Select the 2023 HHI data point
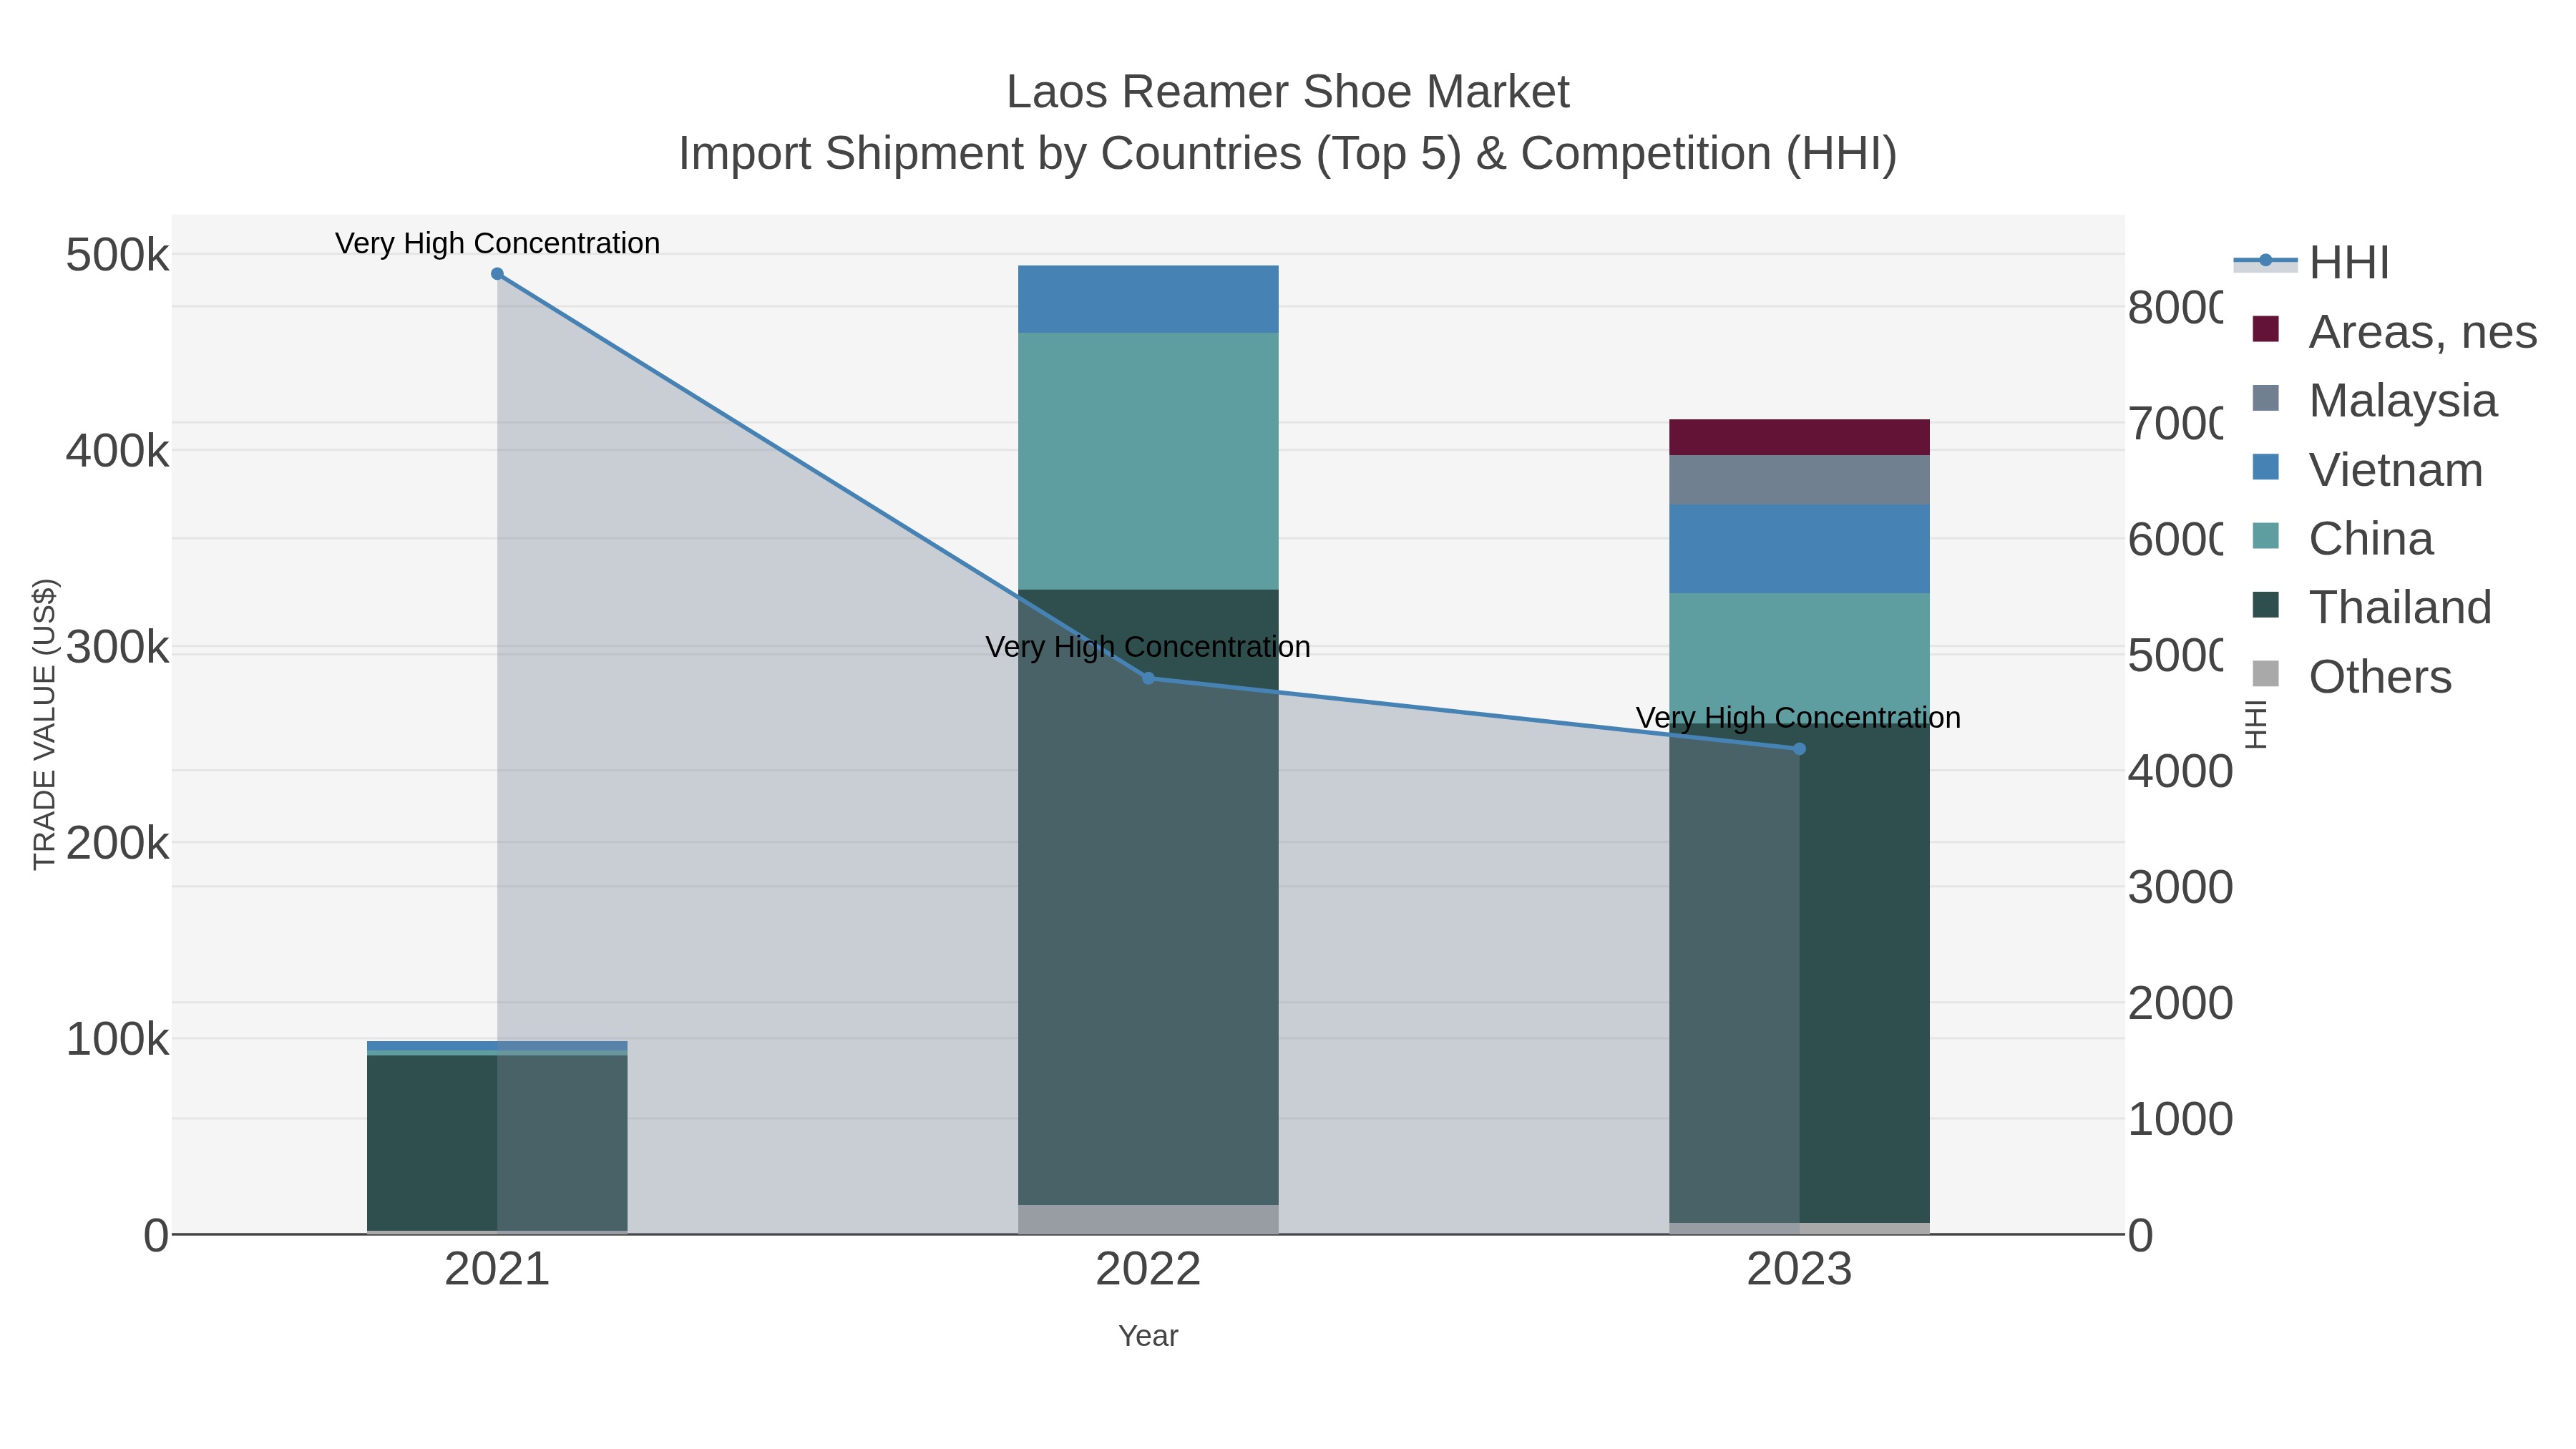The height and width of the screenshot is (1449, 2576). click(x=1799, y=749)
